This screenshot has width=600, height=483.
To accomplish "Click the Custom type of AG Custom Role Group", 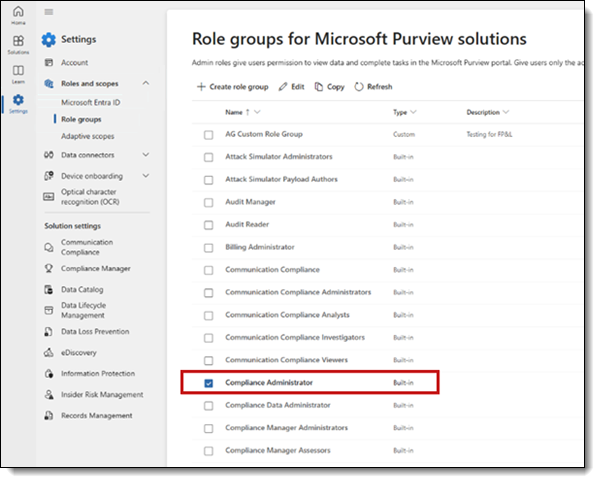I will (404, 134).
